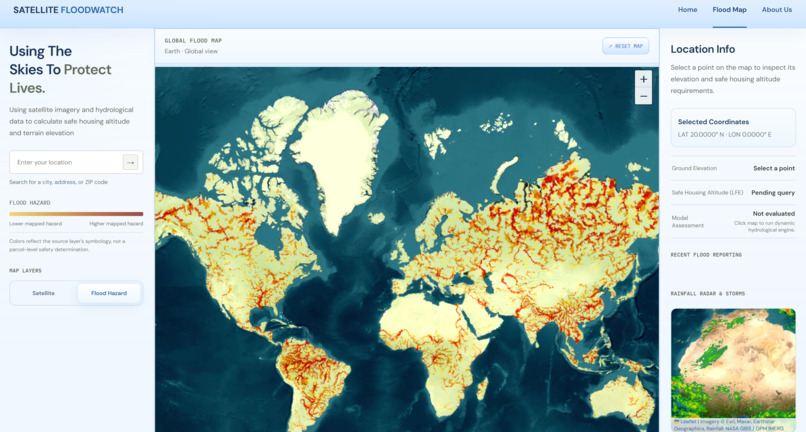
Task: Click the Leaflet attribution link
Action: click(688, 422)
